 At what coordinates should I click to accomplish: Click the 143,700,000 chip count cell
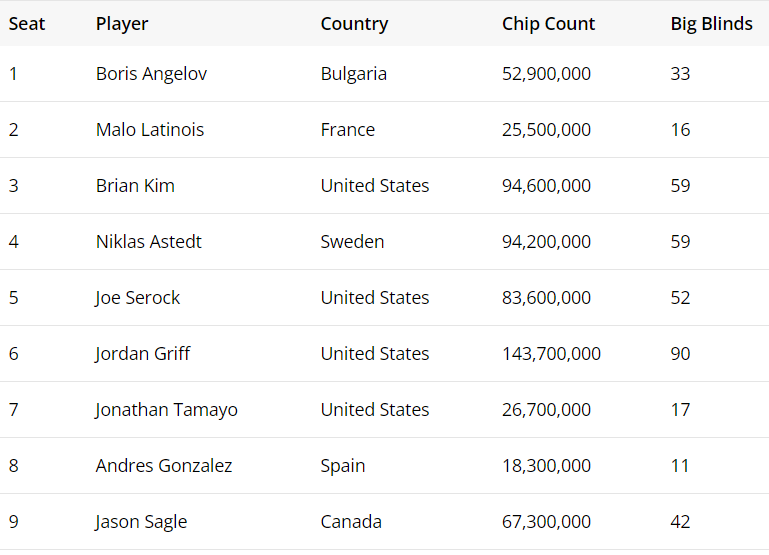(551, 354)
